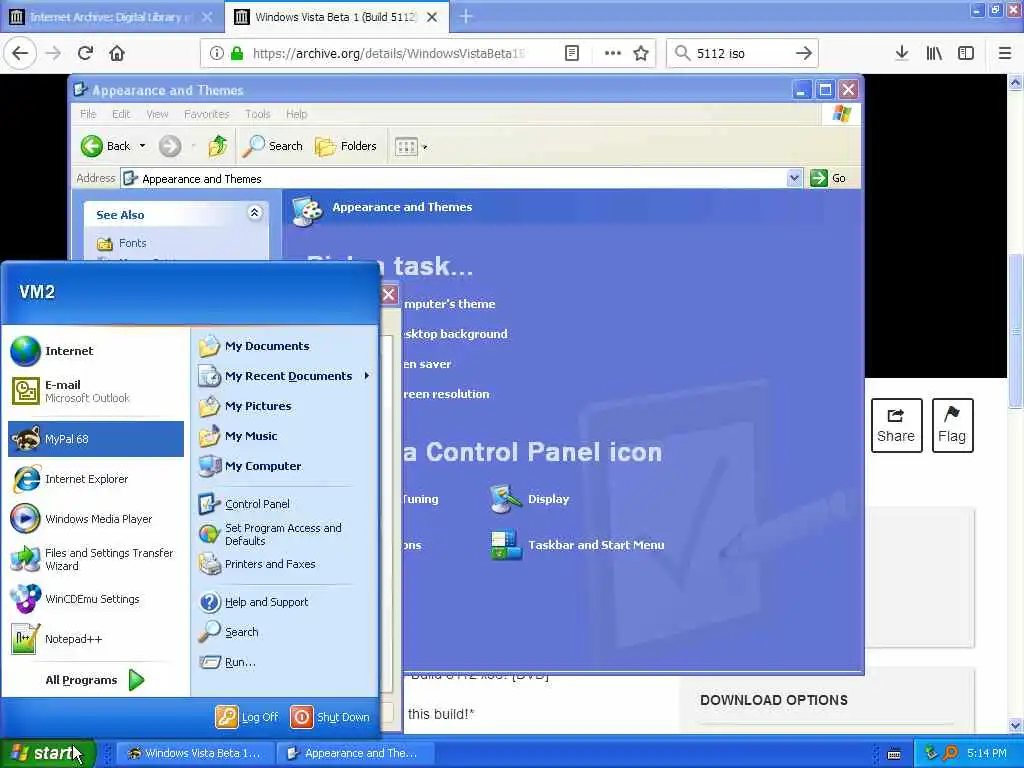Click the Shut Down button

pyautogui.click(x=330, y=717)
